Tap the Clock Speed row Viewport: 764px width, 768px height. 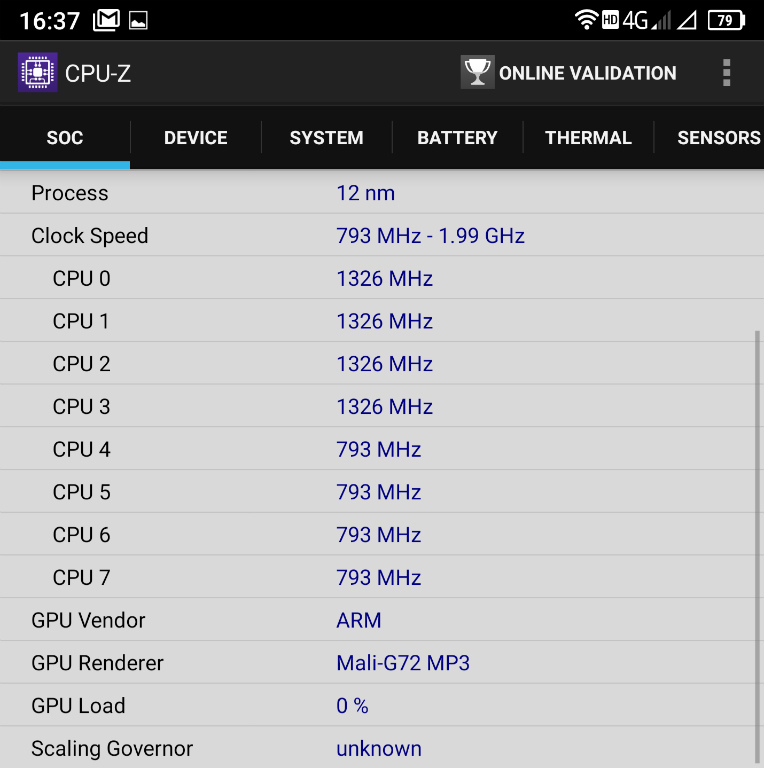[380, 236]
